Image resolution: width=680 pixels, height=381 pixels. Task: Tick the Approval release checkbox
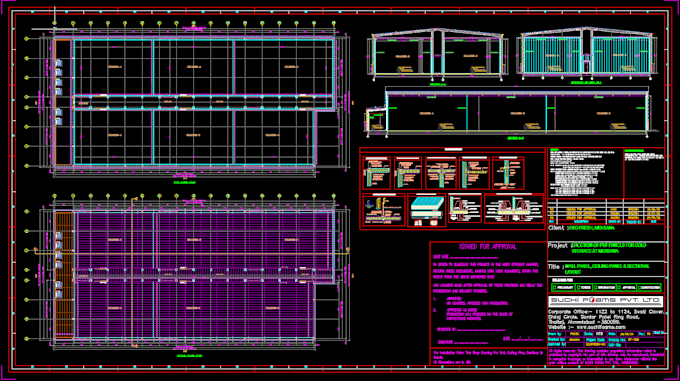pos(619,288)
